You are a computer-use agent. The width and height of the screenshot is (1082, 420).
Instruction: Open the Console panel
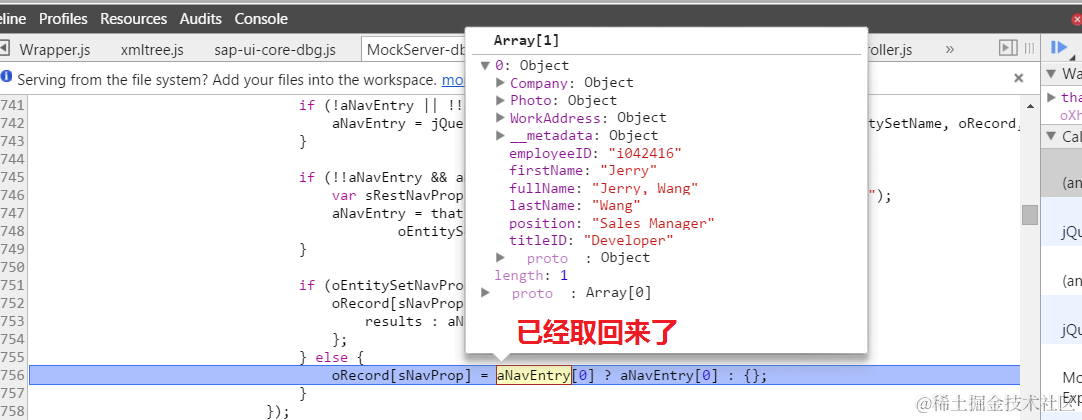coord(261,19)
